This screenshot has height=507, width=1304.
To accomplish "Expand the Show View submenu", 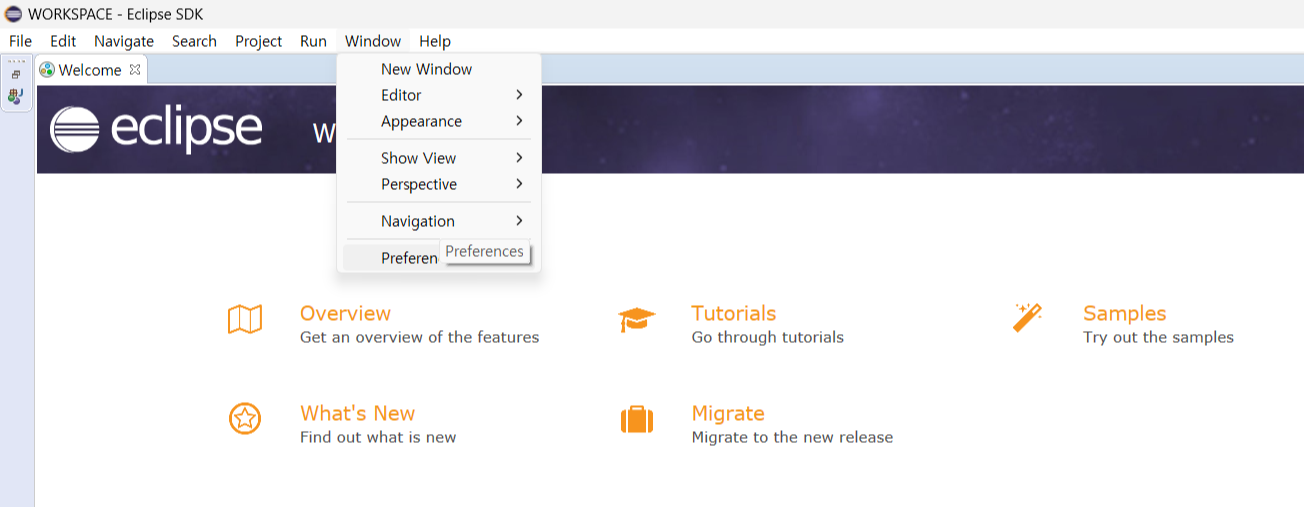I will tap(439, 158).
